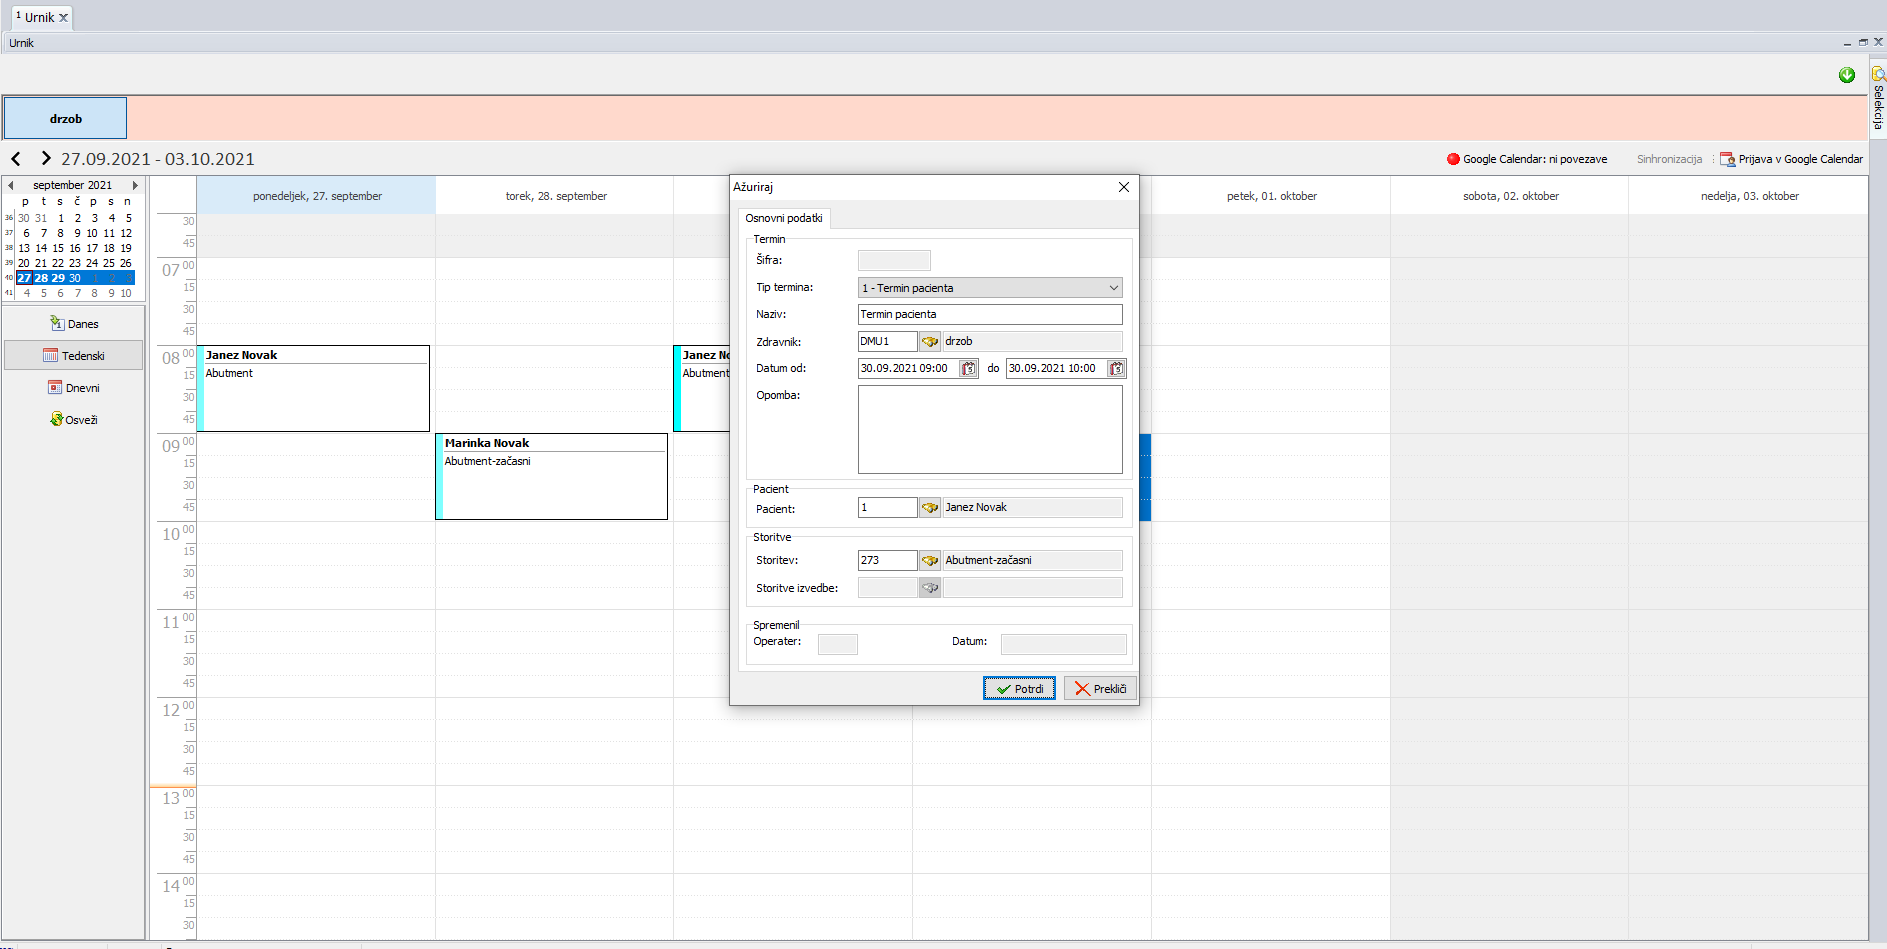Viewport: 1887px width, 949px height.
Task: Open service lookup beside Storitev field
Action: point(929,561)
